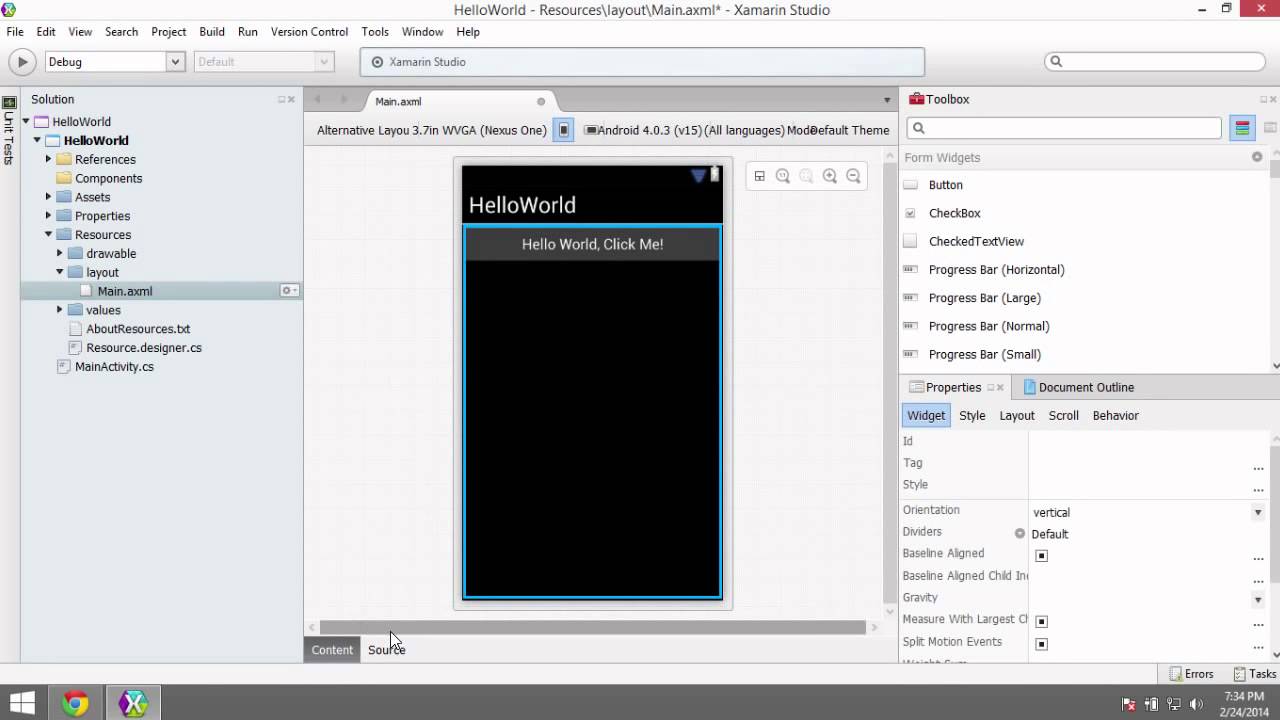The height and width of the screenshot is (720, 1280).
Task: Click CheckedTextView widget icon in Toolbox
Action: (x=910, y=241)
